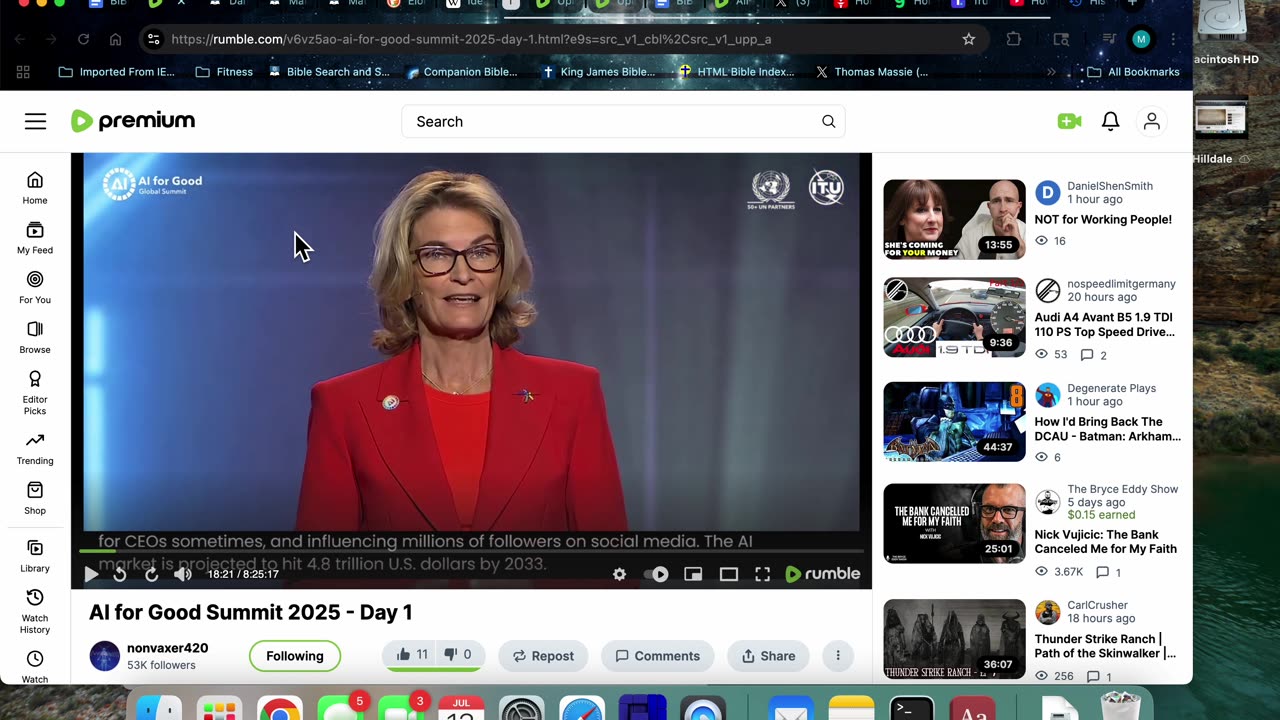The height and width of the screenshot is (720, 1280).
Task: Open the three-dot more options menu
Action: pyautogui.click(x=838, y=656)
